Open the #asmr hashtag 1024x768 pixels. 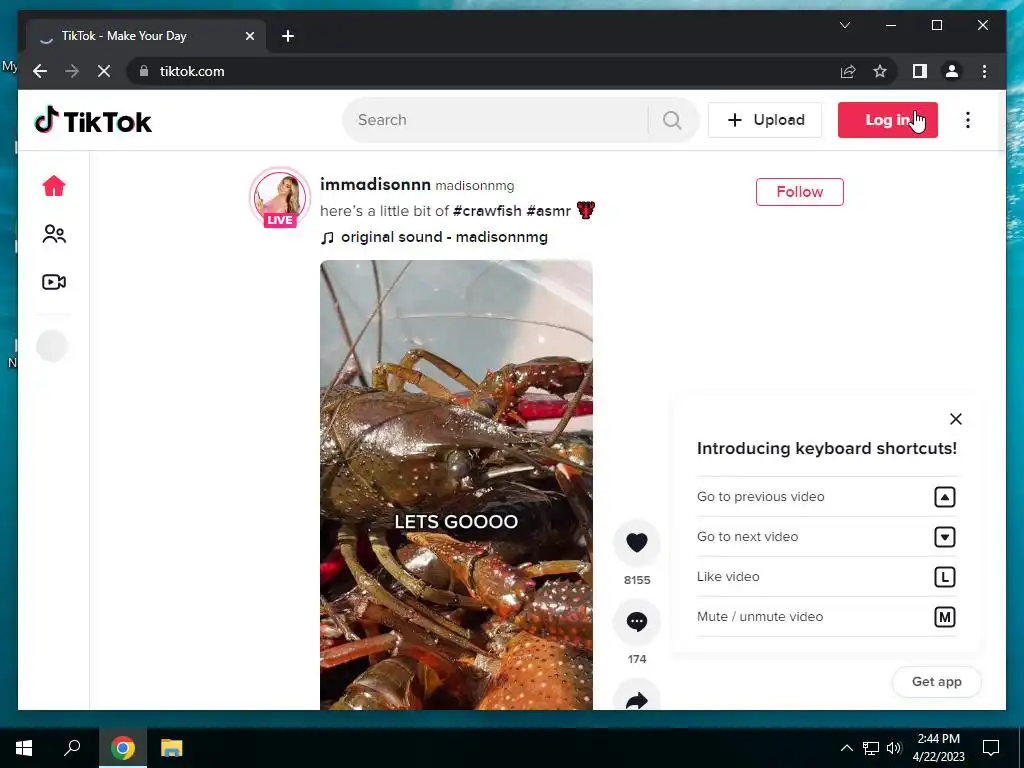point(549,211)
